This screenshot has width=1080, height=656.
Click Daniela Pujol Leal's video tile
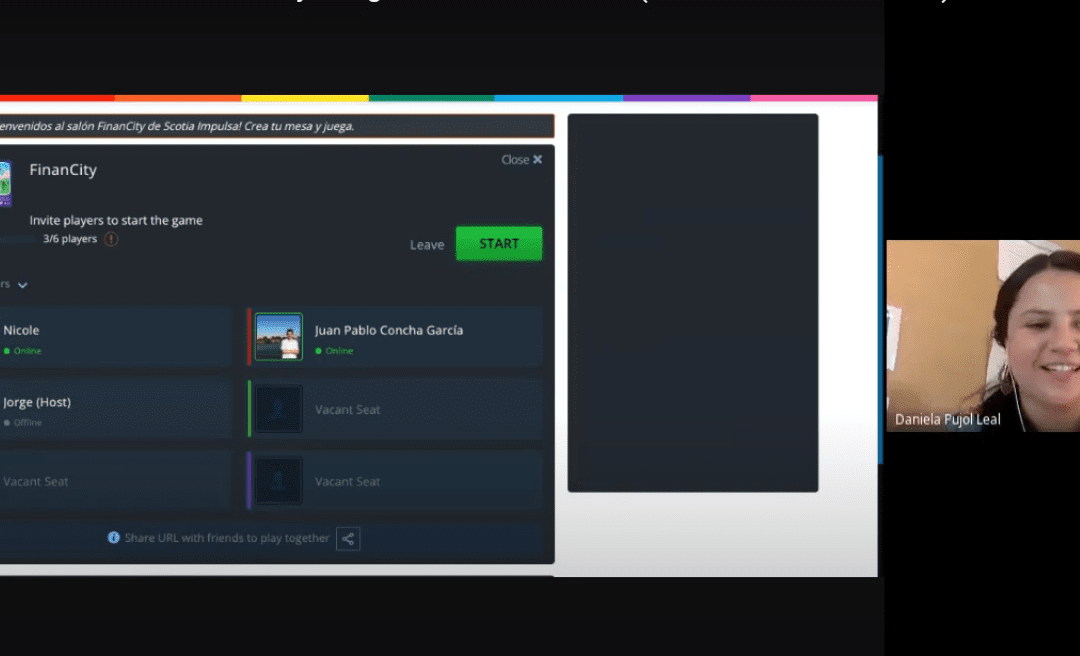(x=983, y=336)
